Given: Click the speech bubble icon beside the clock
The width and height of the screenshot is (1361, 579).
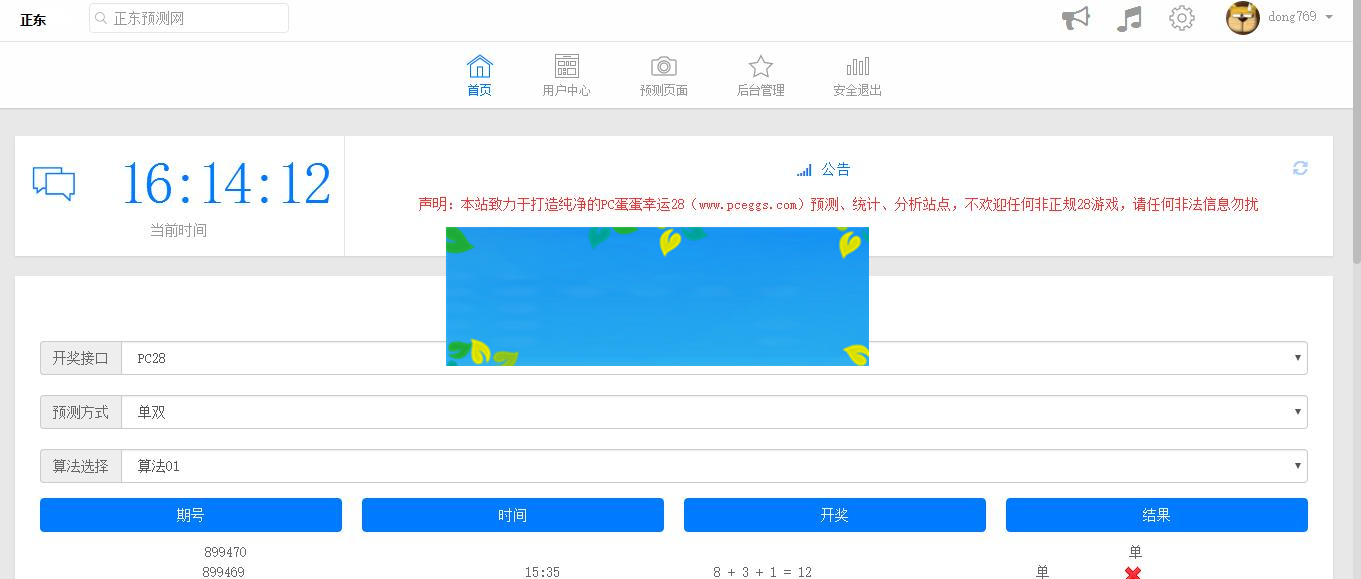Looking at the screenshot, I should click(54, 183).
